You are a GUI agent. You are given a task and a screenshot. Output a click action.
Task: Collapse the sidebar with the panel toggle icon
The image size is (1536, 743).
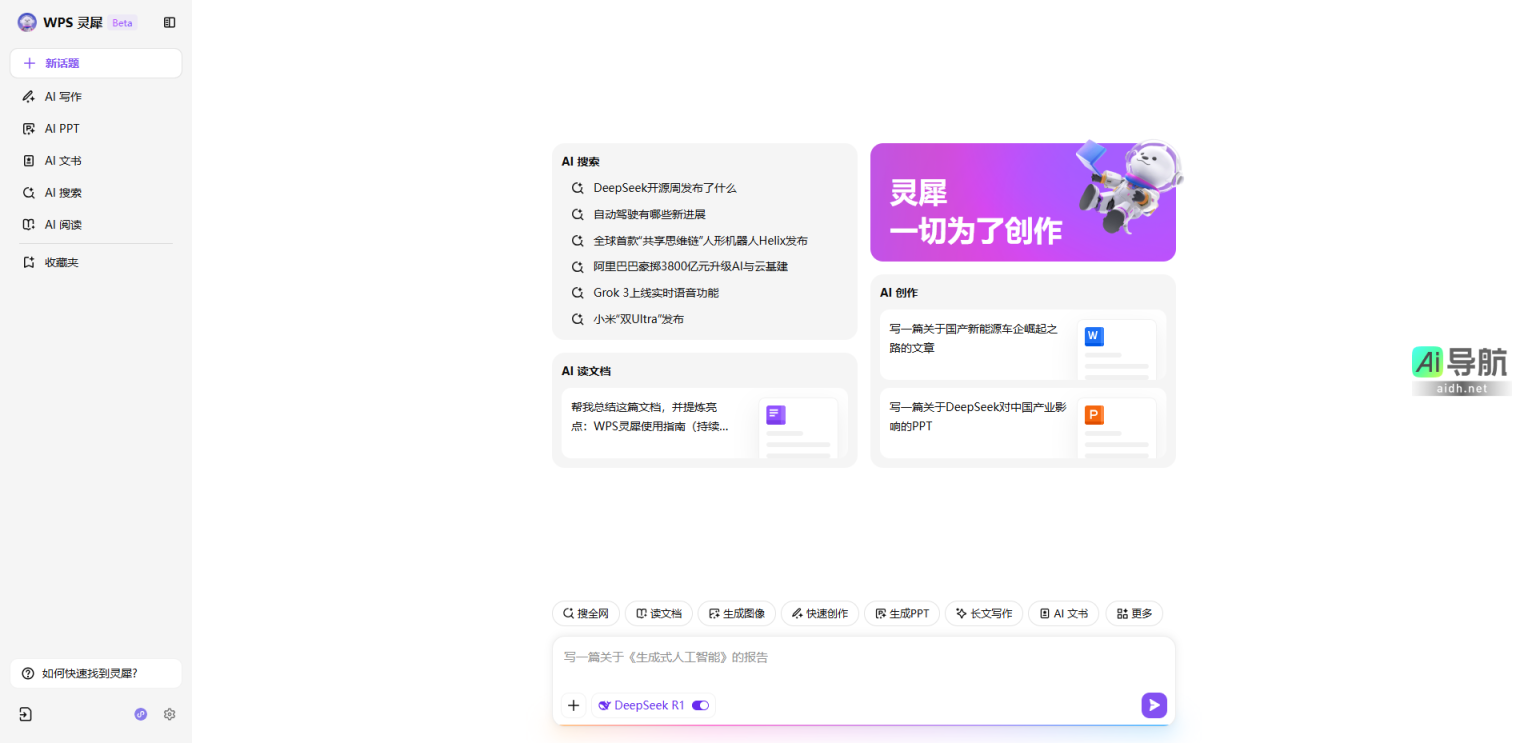pos(169,21)
